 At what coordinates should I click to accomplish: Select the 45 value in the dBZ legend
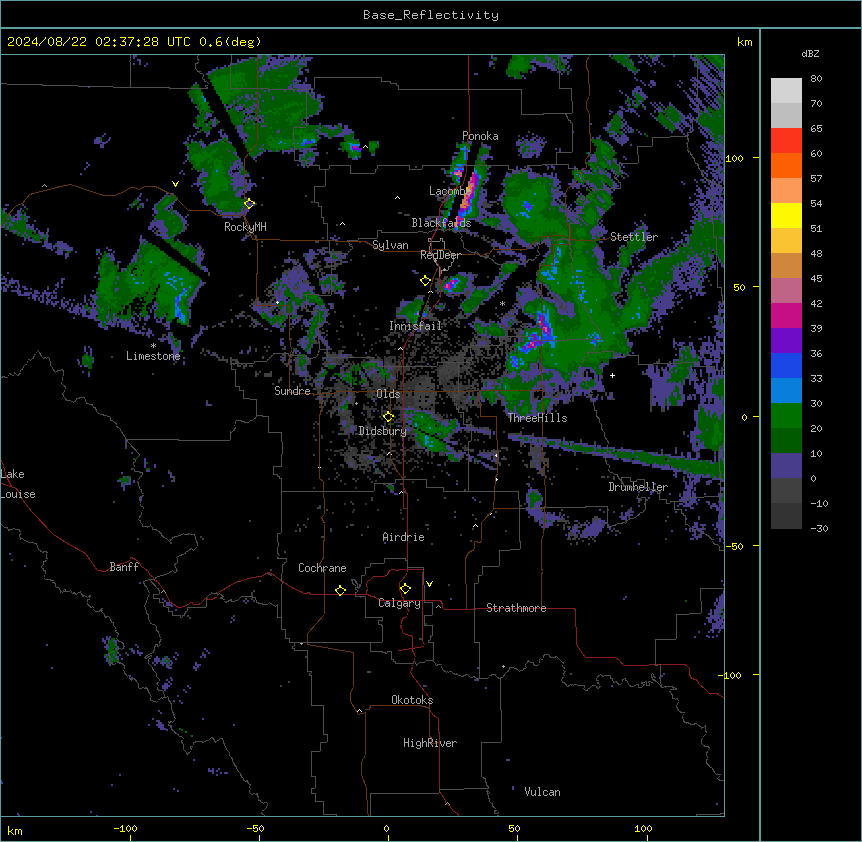816,279
